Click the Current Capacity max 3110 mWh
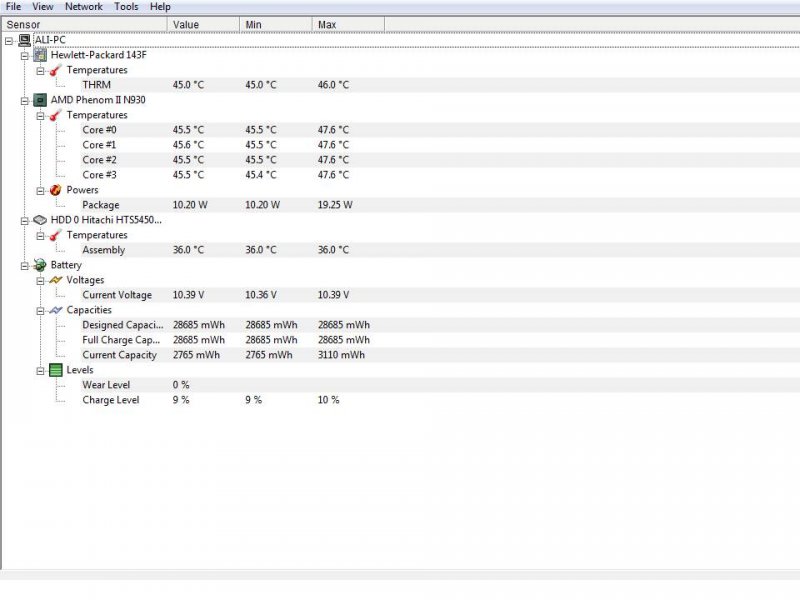The width and height of the screenshot is (800, 600). 341,355
